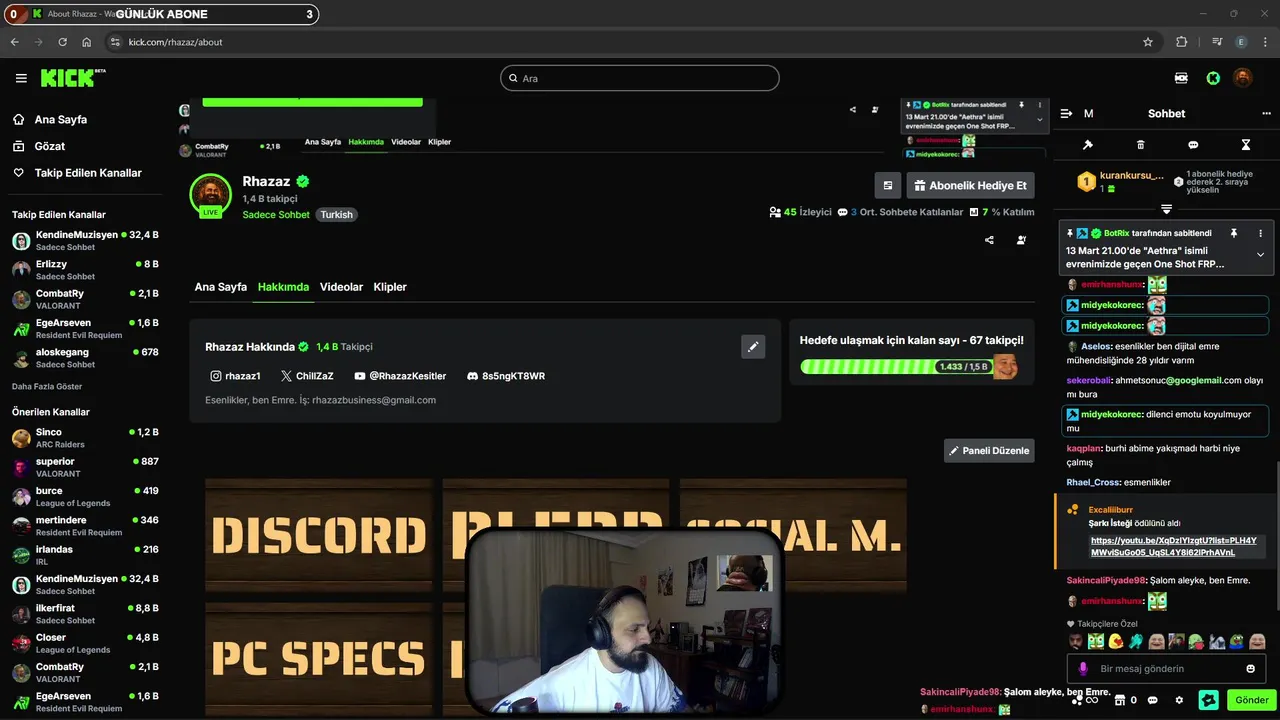Open Sinco ARC Raiders channel
Image resolution: width=1280 pixels, height=720 pixels.
click(x=85, y=438)
